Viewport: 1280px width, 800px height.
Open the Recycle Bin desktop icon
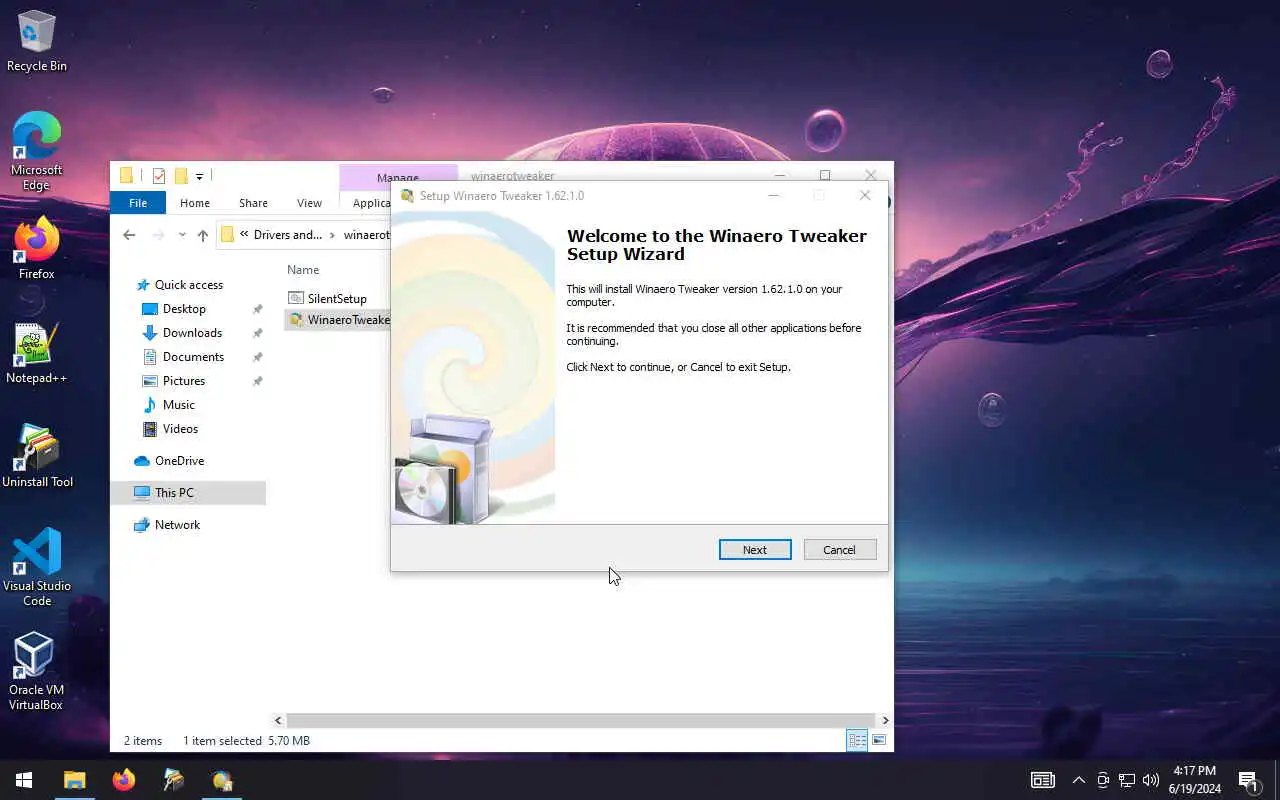[37, 41]
